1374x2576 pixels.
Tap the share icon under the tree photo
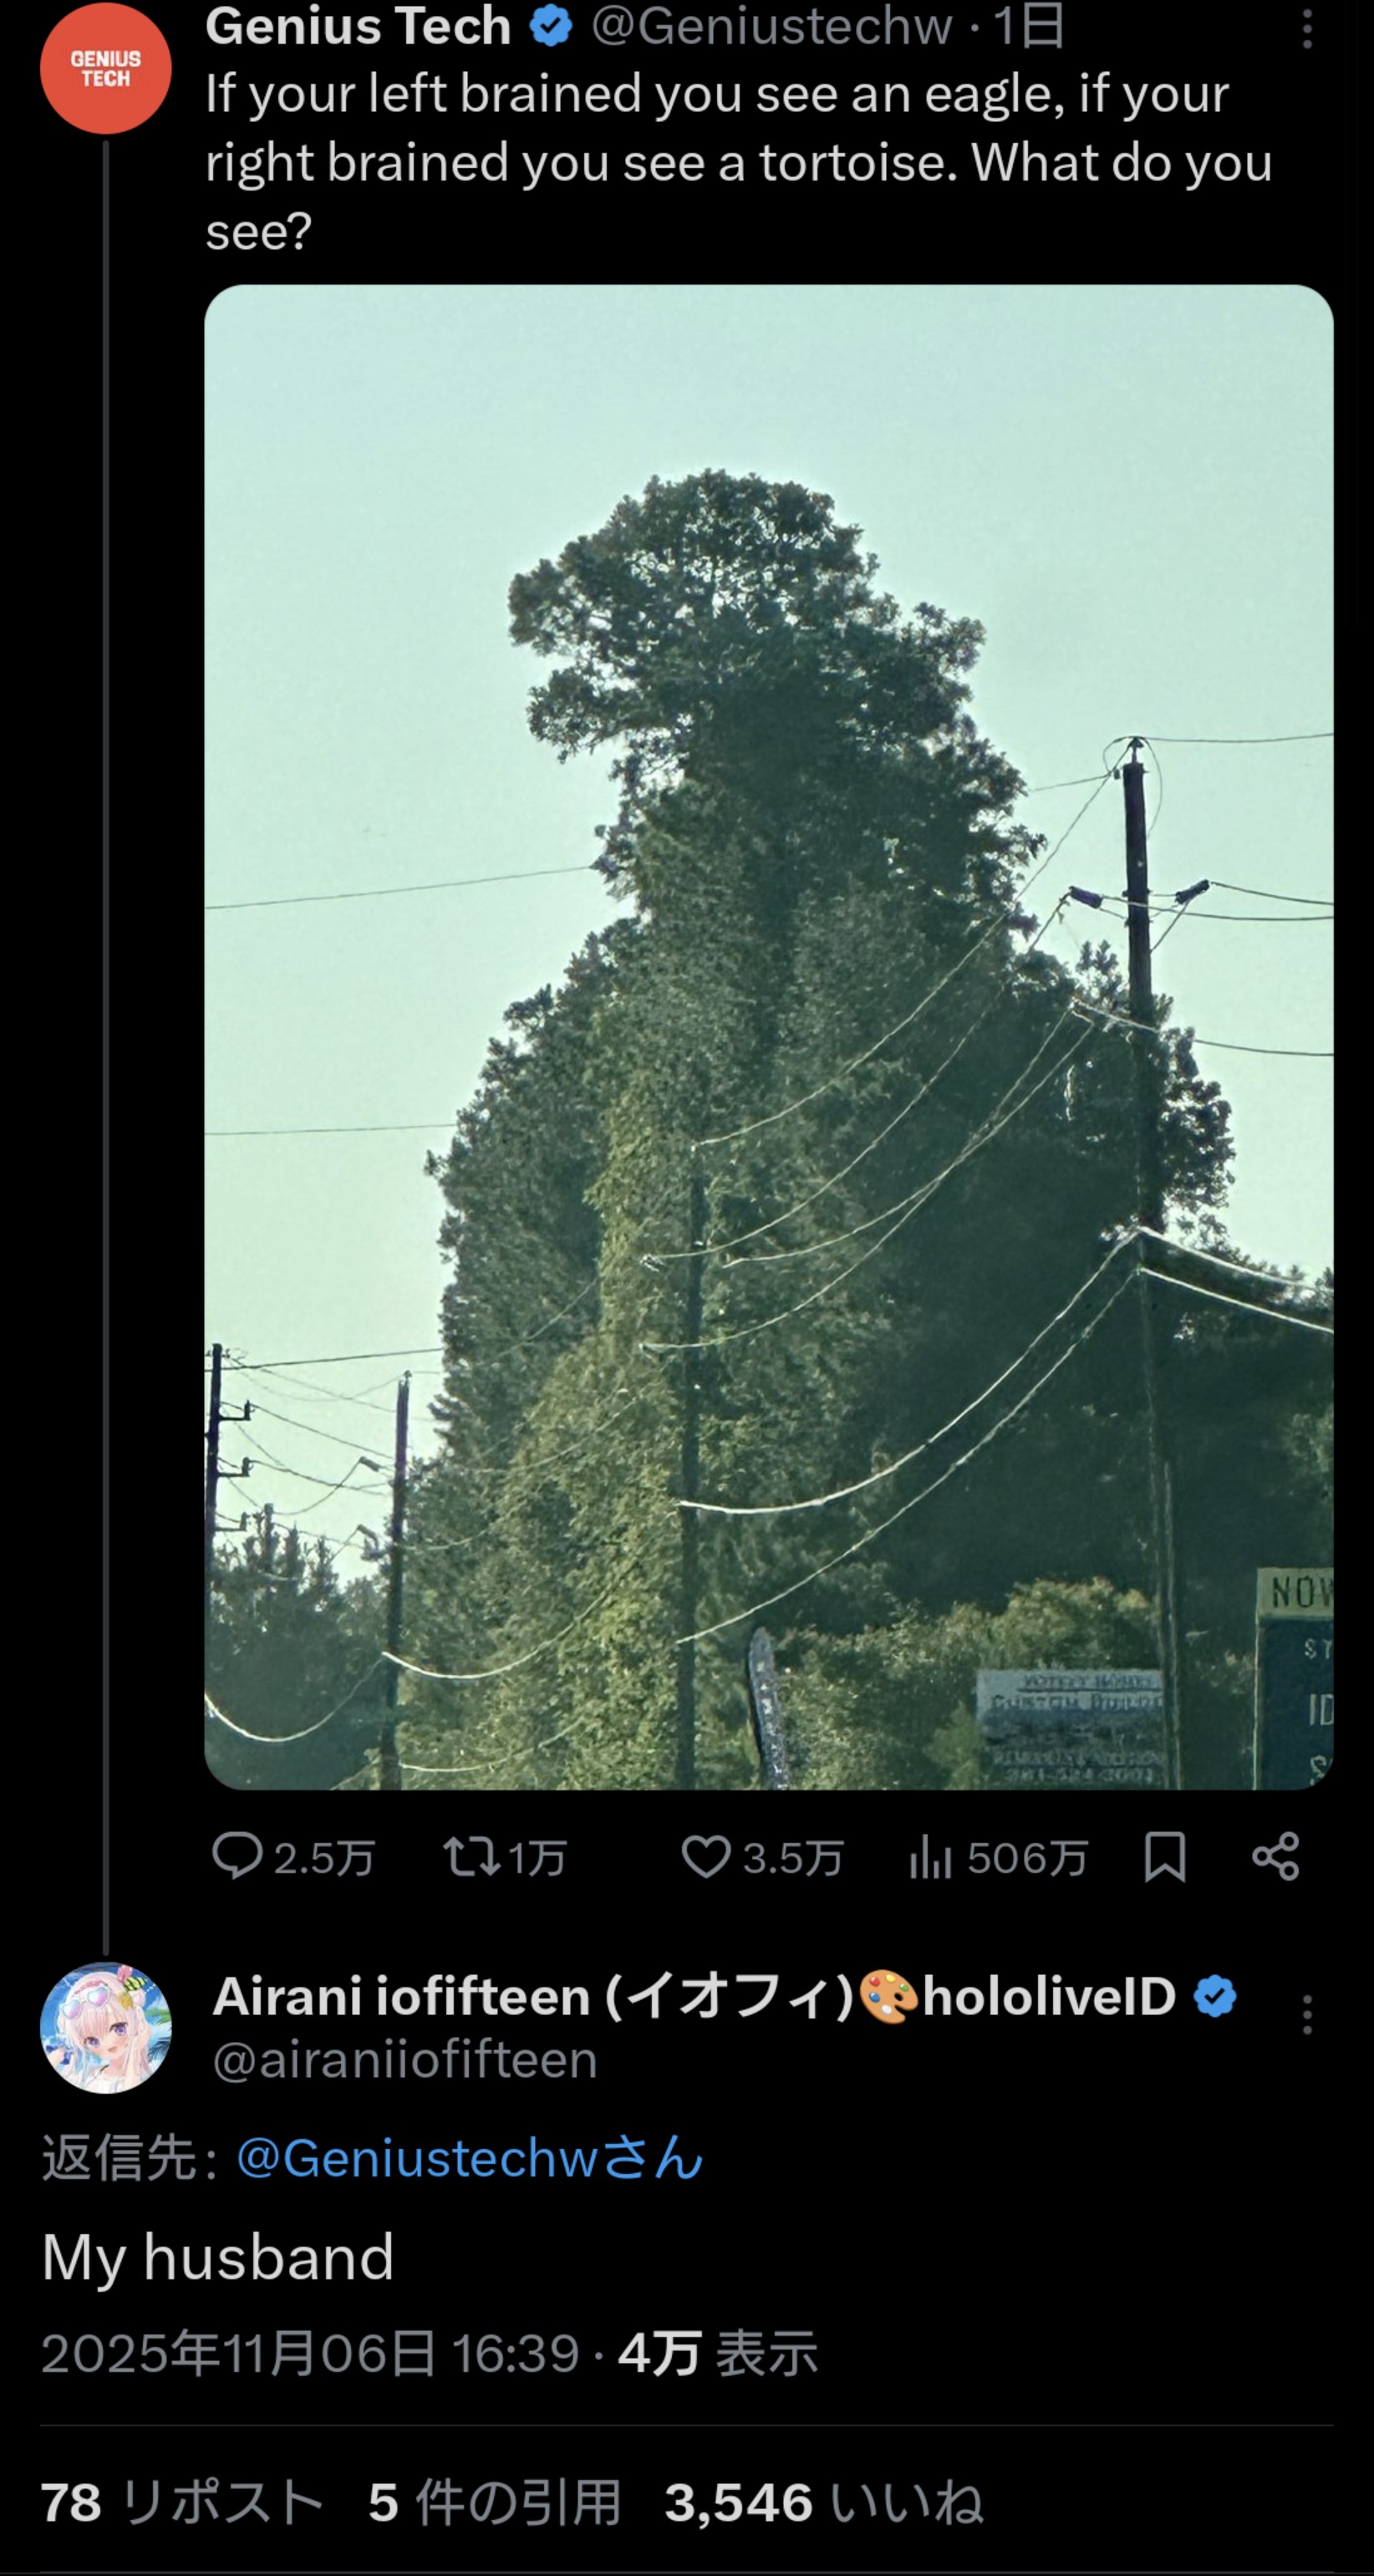point(1276,1857)
